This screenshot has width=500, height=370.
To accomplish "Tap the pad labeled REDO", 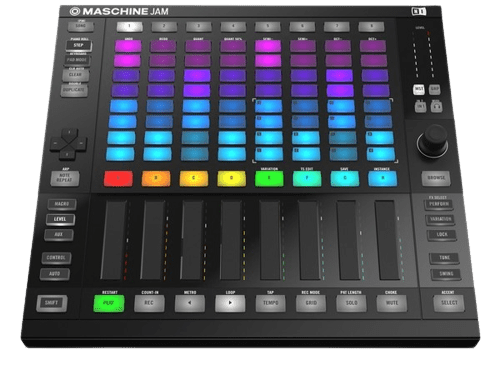I will click(163, 46).
